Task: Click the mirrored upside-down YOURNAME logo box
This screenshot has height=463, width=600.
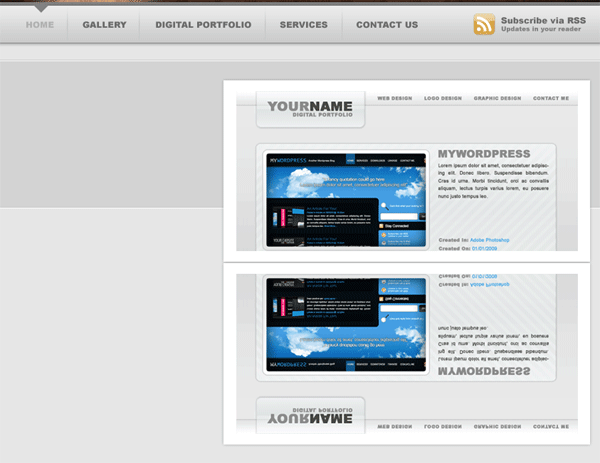Action: (x=310, y=415)
